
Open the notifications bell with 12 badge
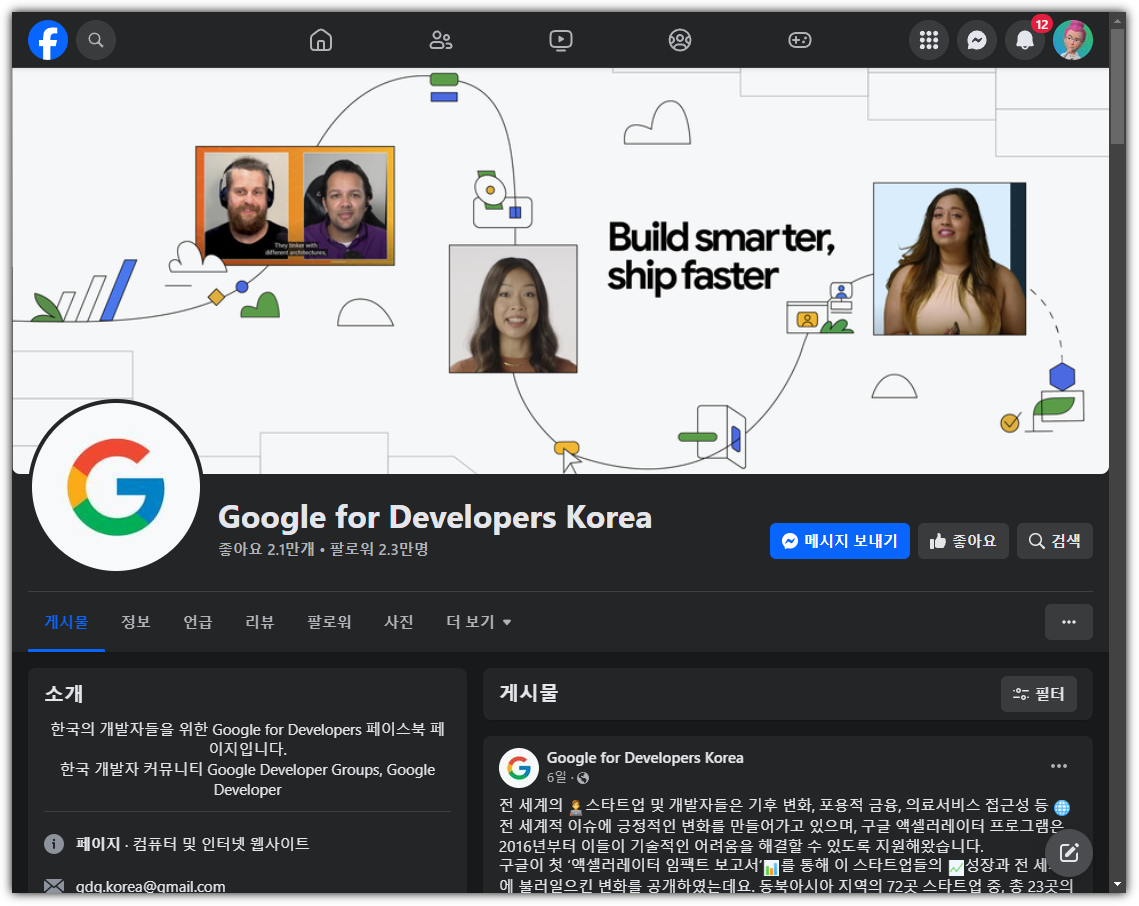pos(1025,40)
